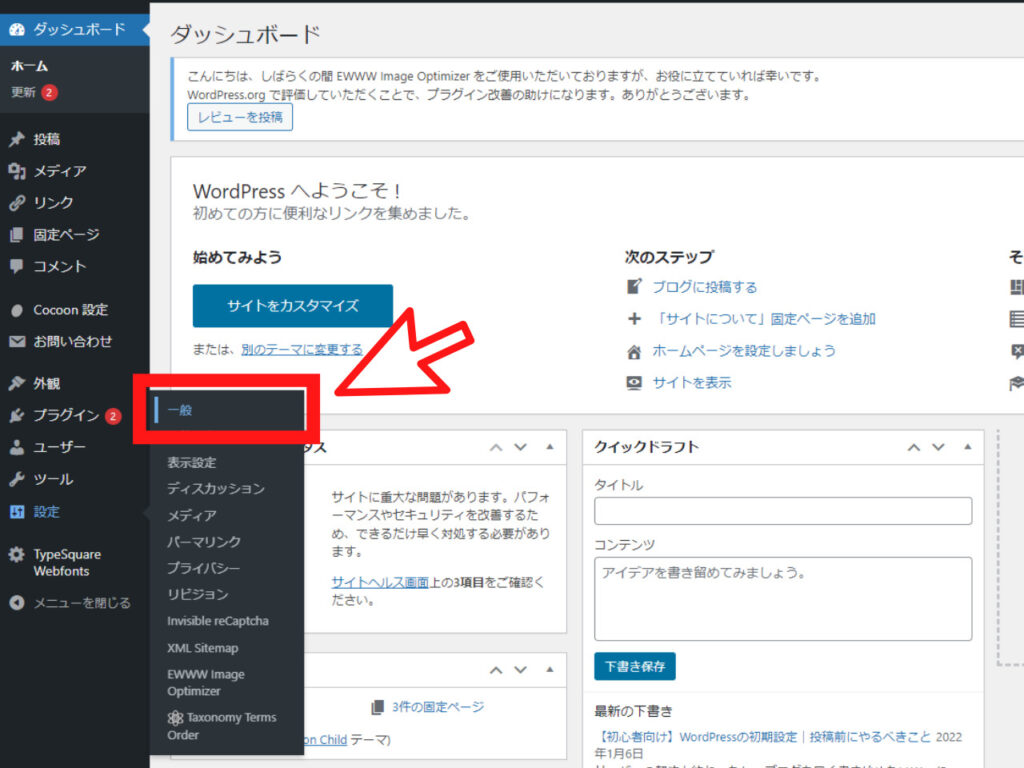Screen dimensions: 1024x768
Task: Follow the ホームページを設定しましょう link
Action: click(744, 351)
